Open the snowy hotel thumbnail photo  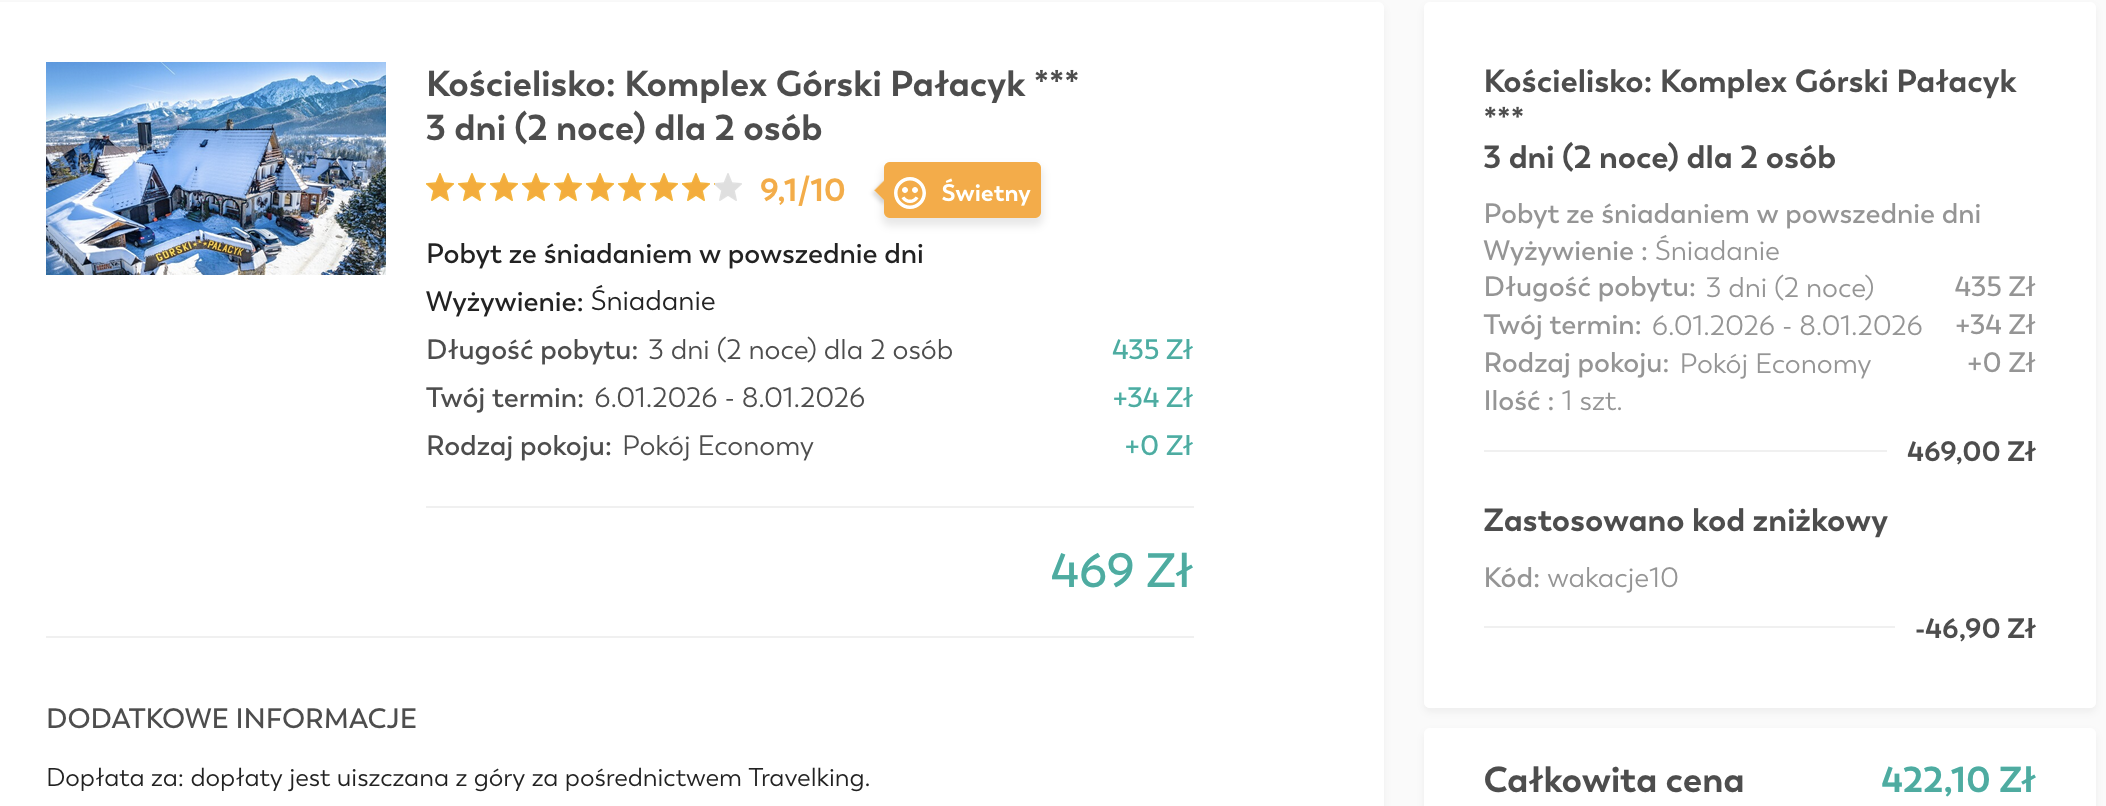(x=216, y=168)
